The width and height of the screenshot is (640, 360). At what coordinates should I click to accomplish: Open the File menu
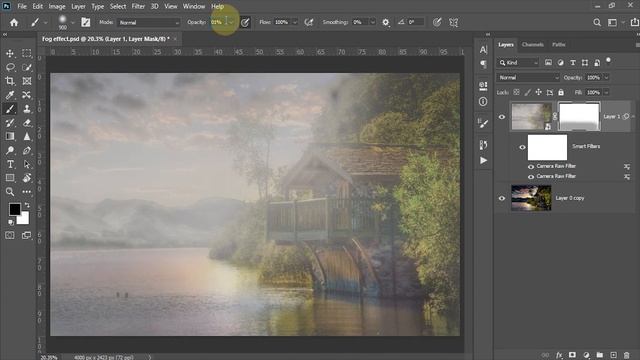pyautogui.click(x=22, y=7)
